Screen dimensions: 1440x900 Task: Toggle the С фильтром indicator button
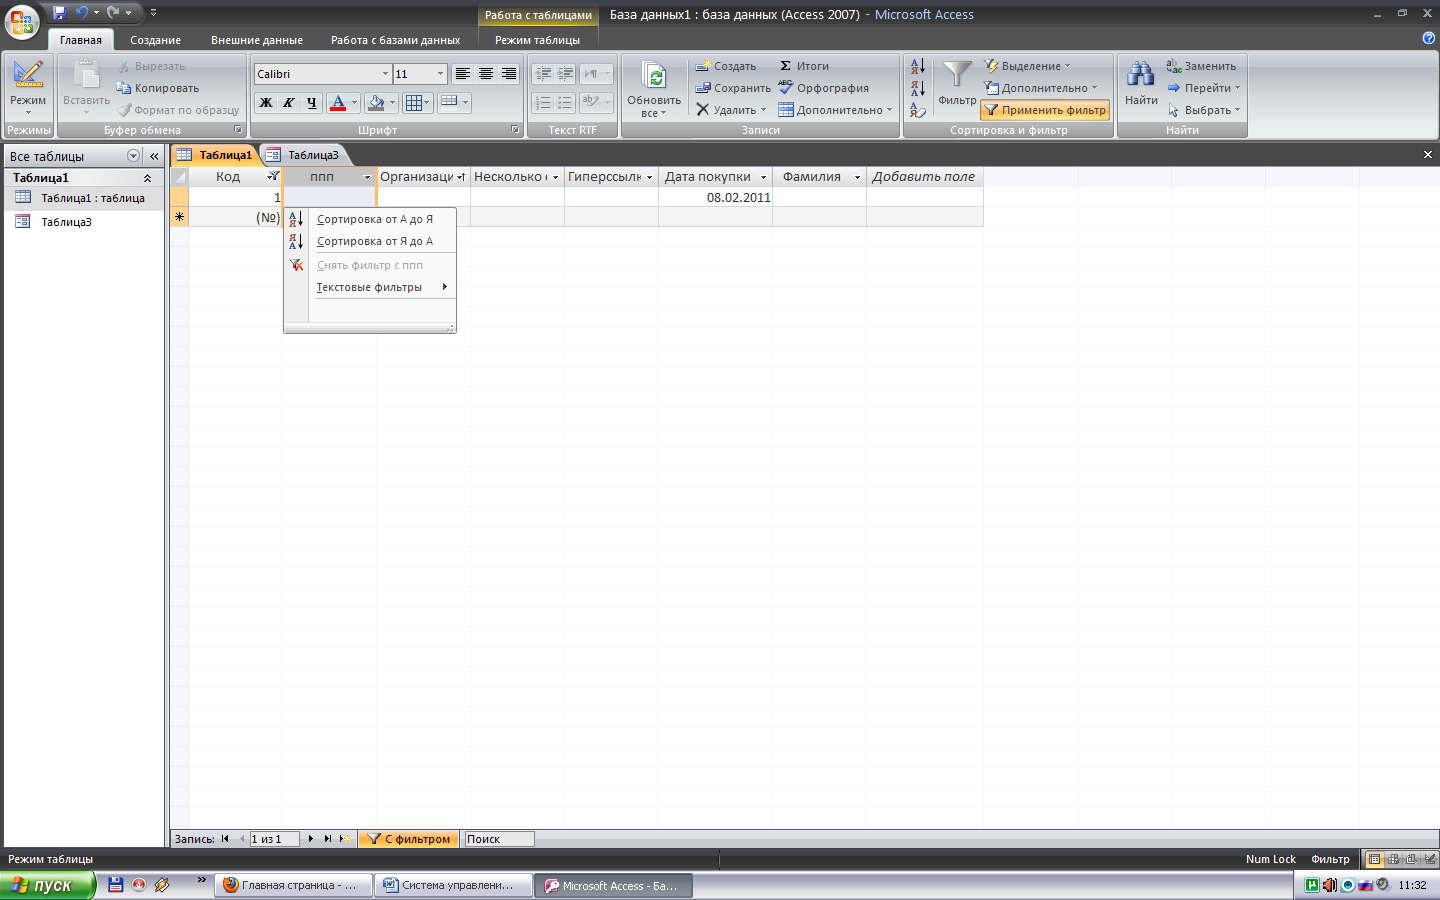coord(409,839)
